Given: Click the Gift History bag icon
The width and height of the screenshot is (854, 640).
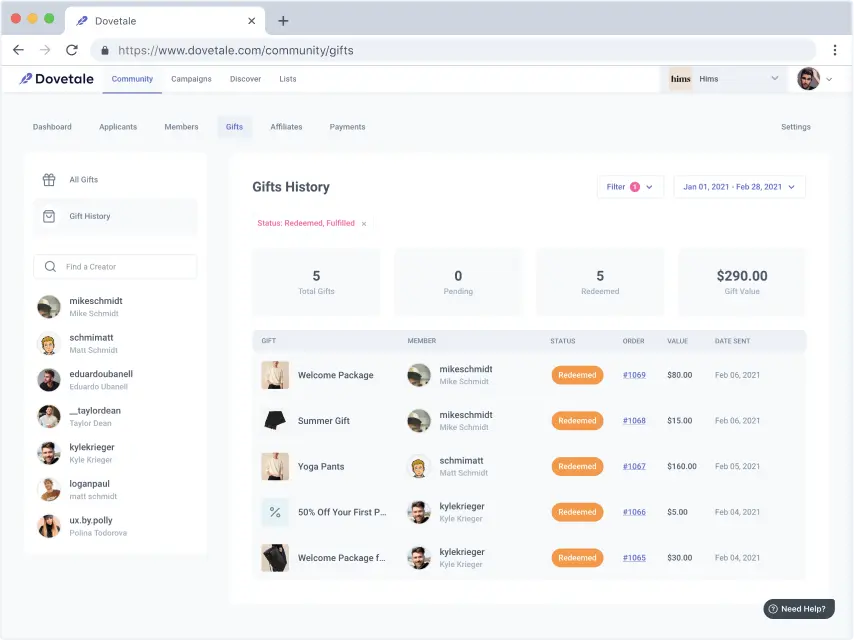Looking at the screenshot, I should point(49,216).
